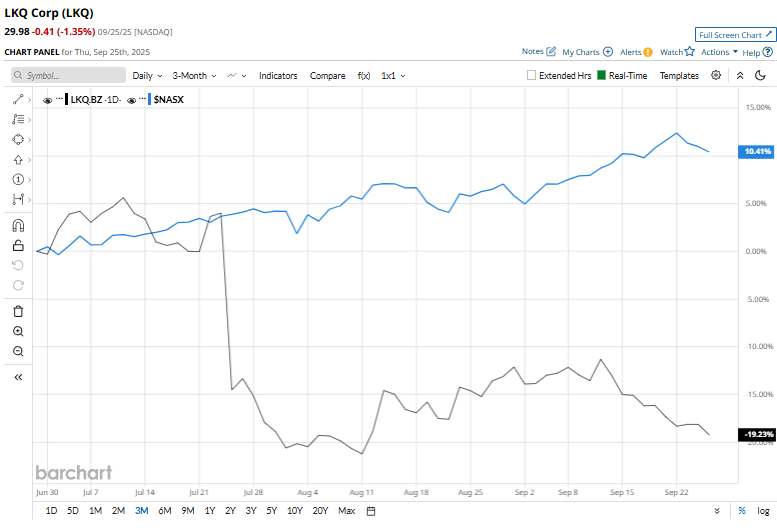The width and height of the screenshot is (777, 528).
Task: Collapse the drawing tools sidebar
Action: coord(18,377)
